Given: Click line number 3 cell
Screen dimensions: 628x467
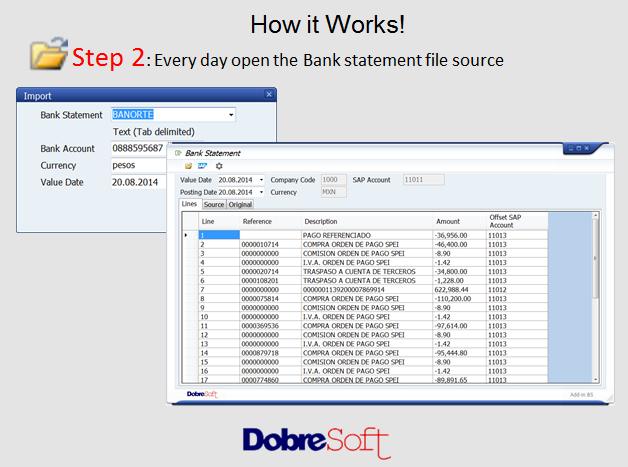Looking at the screenshot, I should coord(219,254).
